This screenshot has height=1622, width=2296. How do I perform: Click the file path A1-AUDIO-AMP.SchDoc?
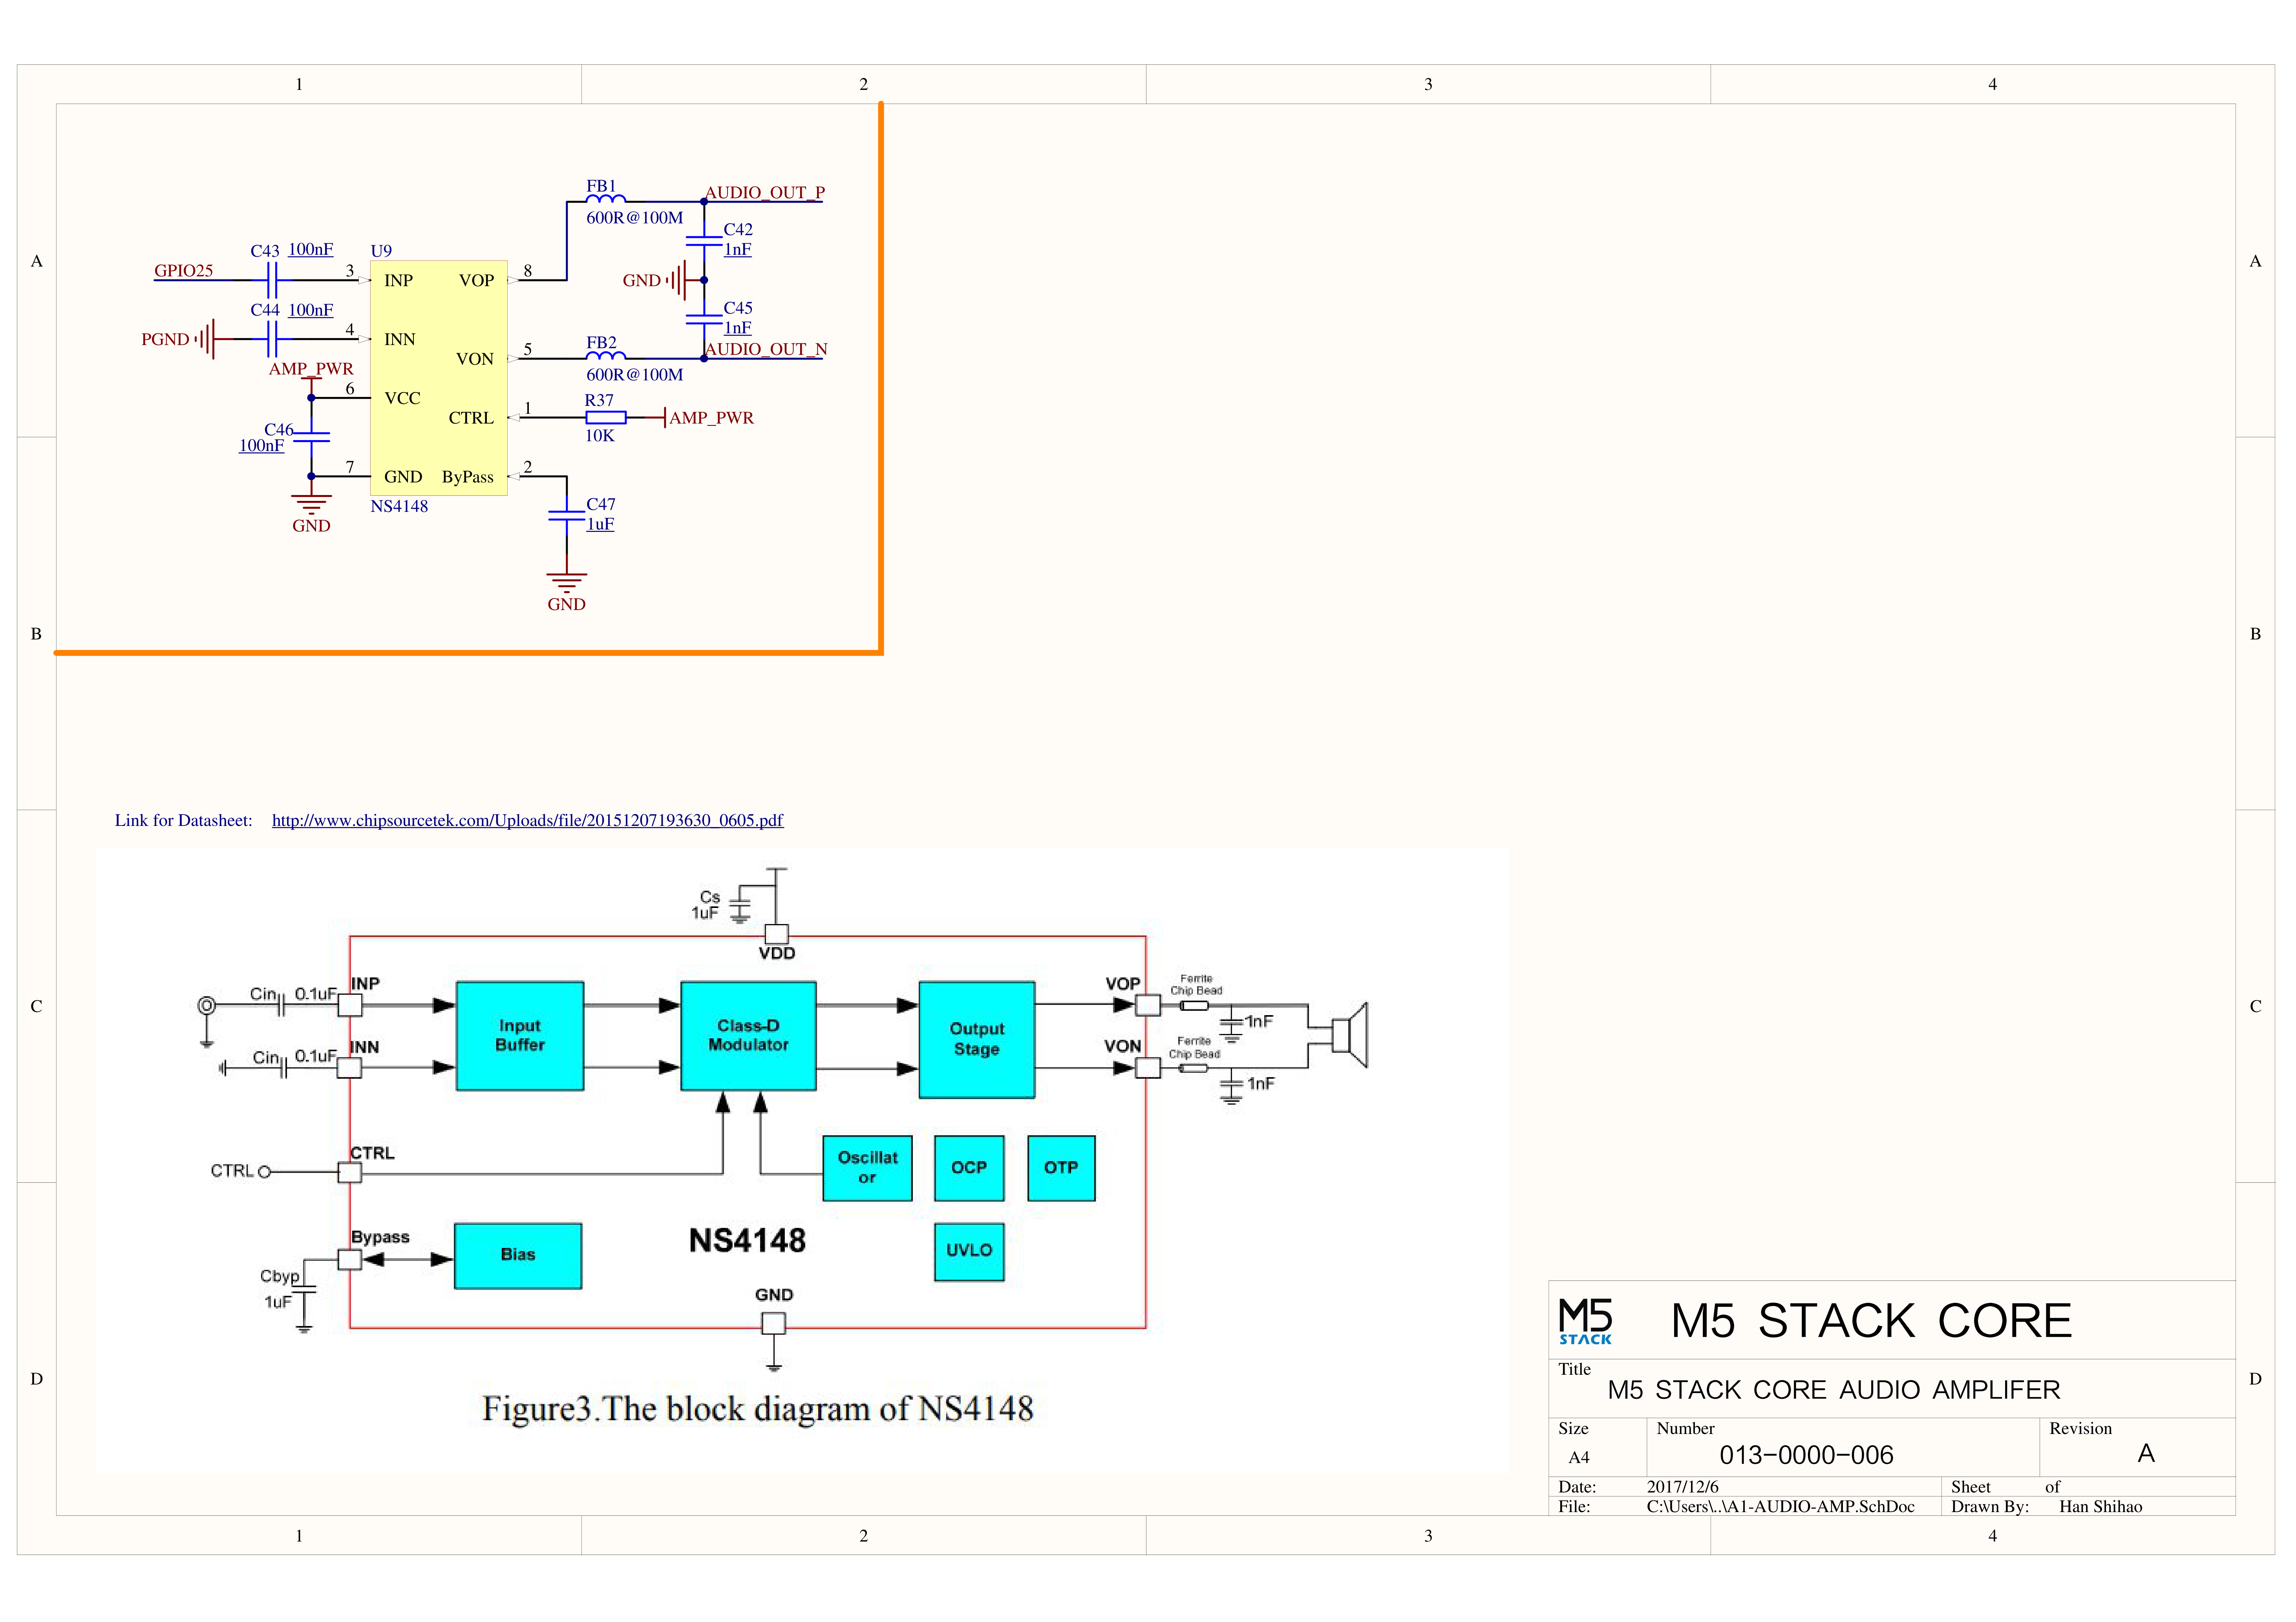click(x=1780, y=1507)
